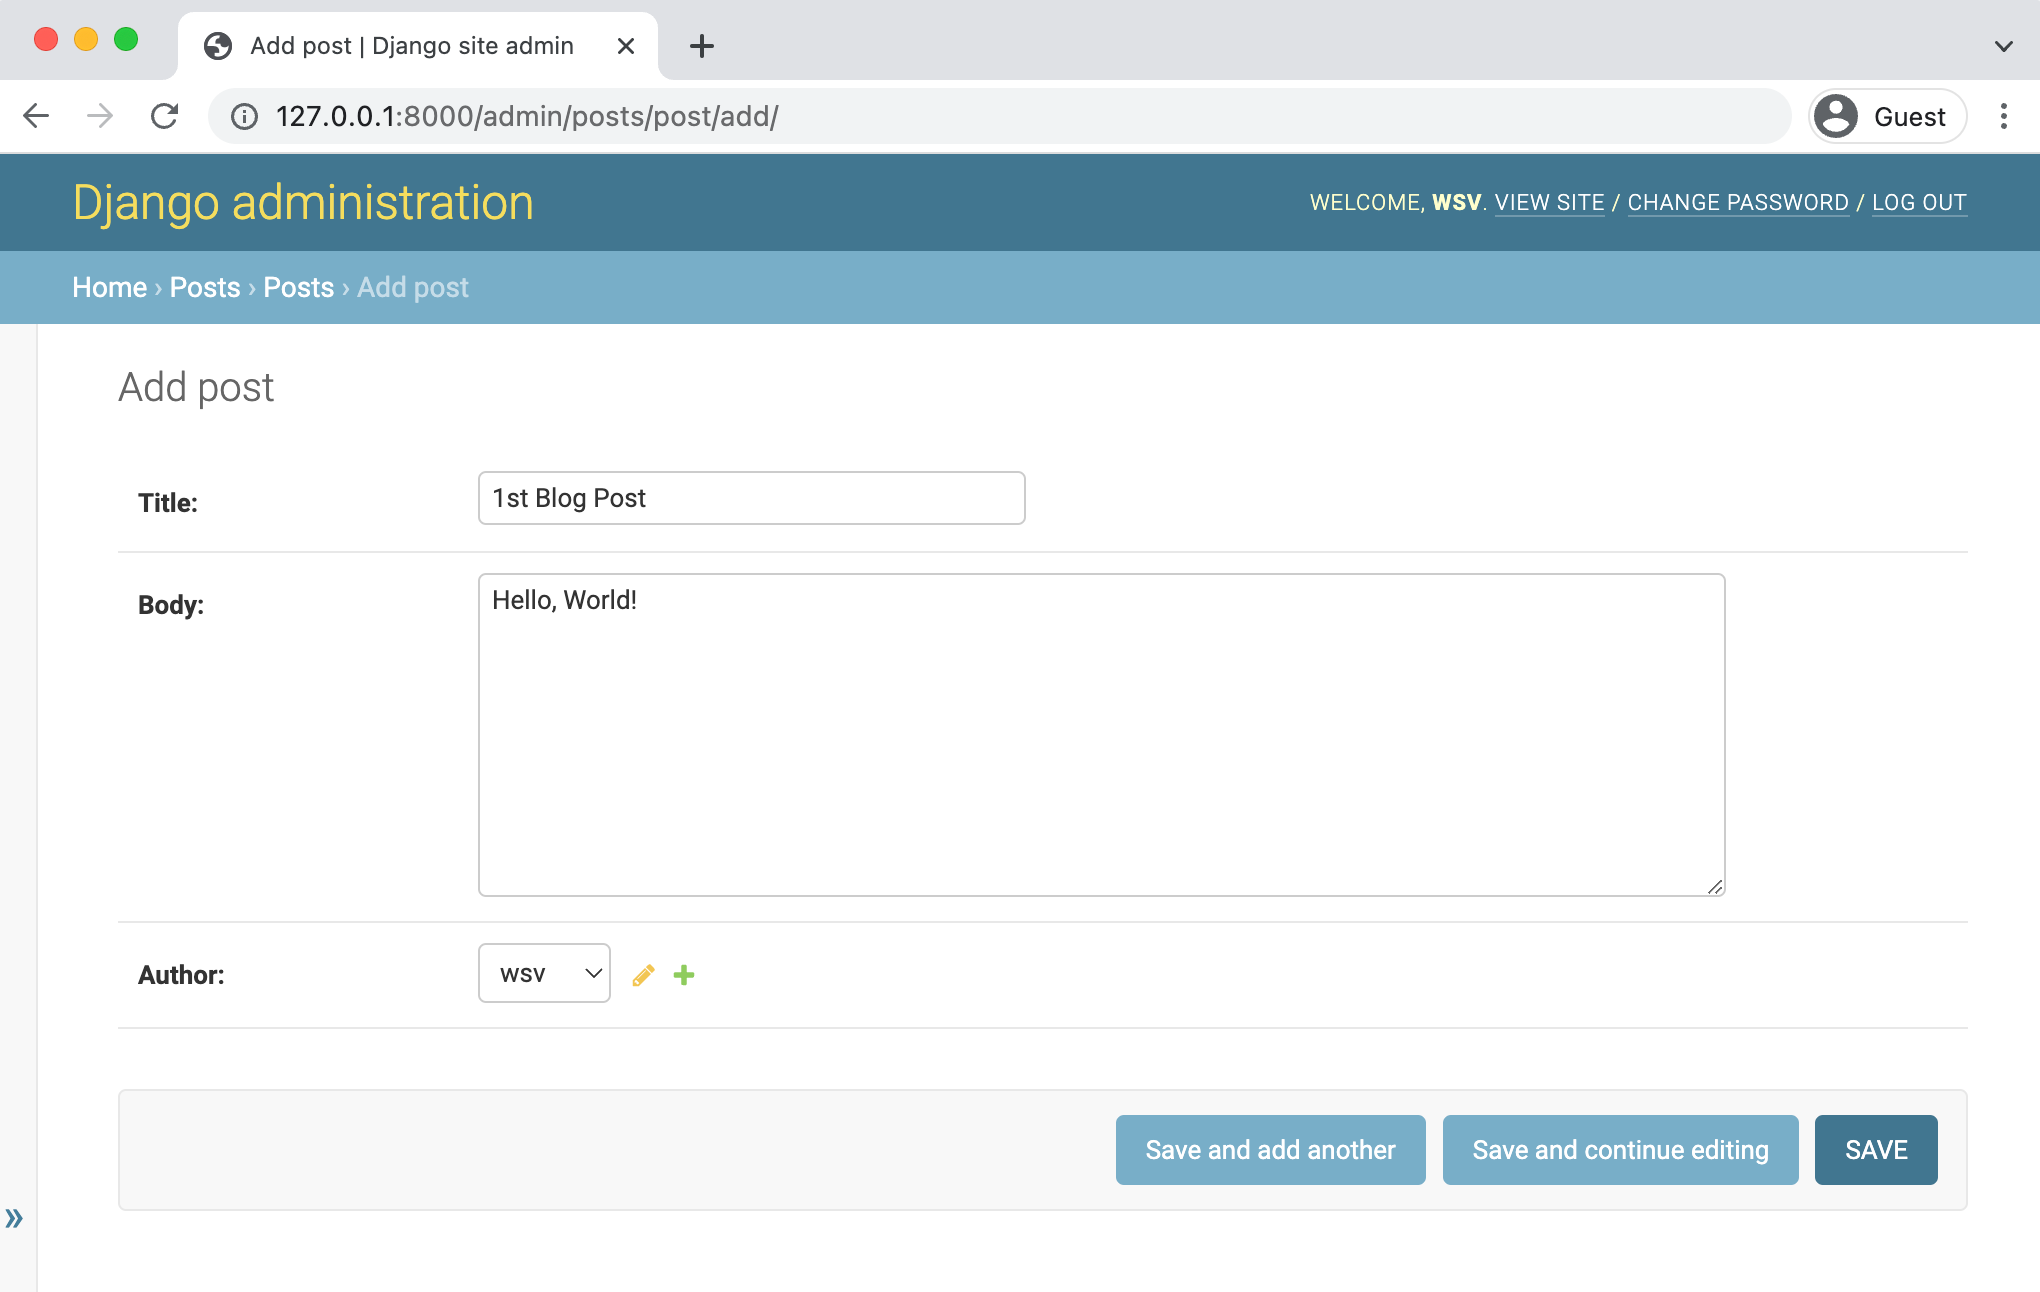Expand the sidebar with double-chevron icon
Viewport: 2040px width, 1292px height.
click(x=14, y=1218)
